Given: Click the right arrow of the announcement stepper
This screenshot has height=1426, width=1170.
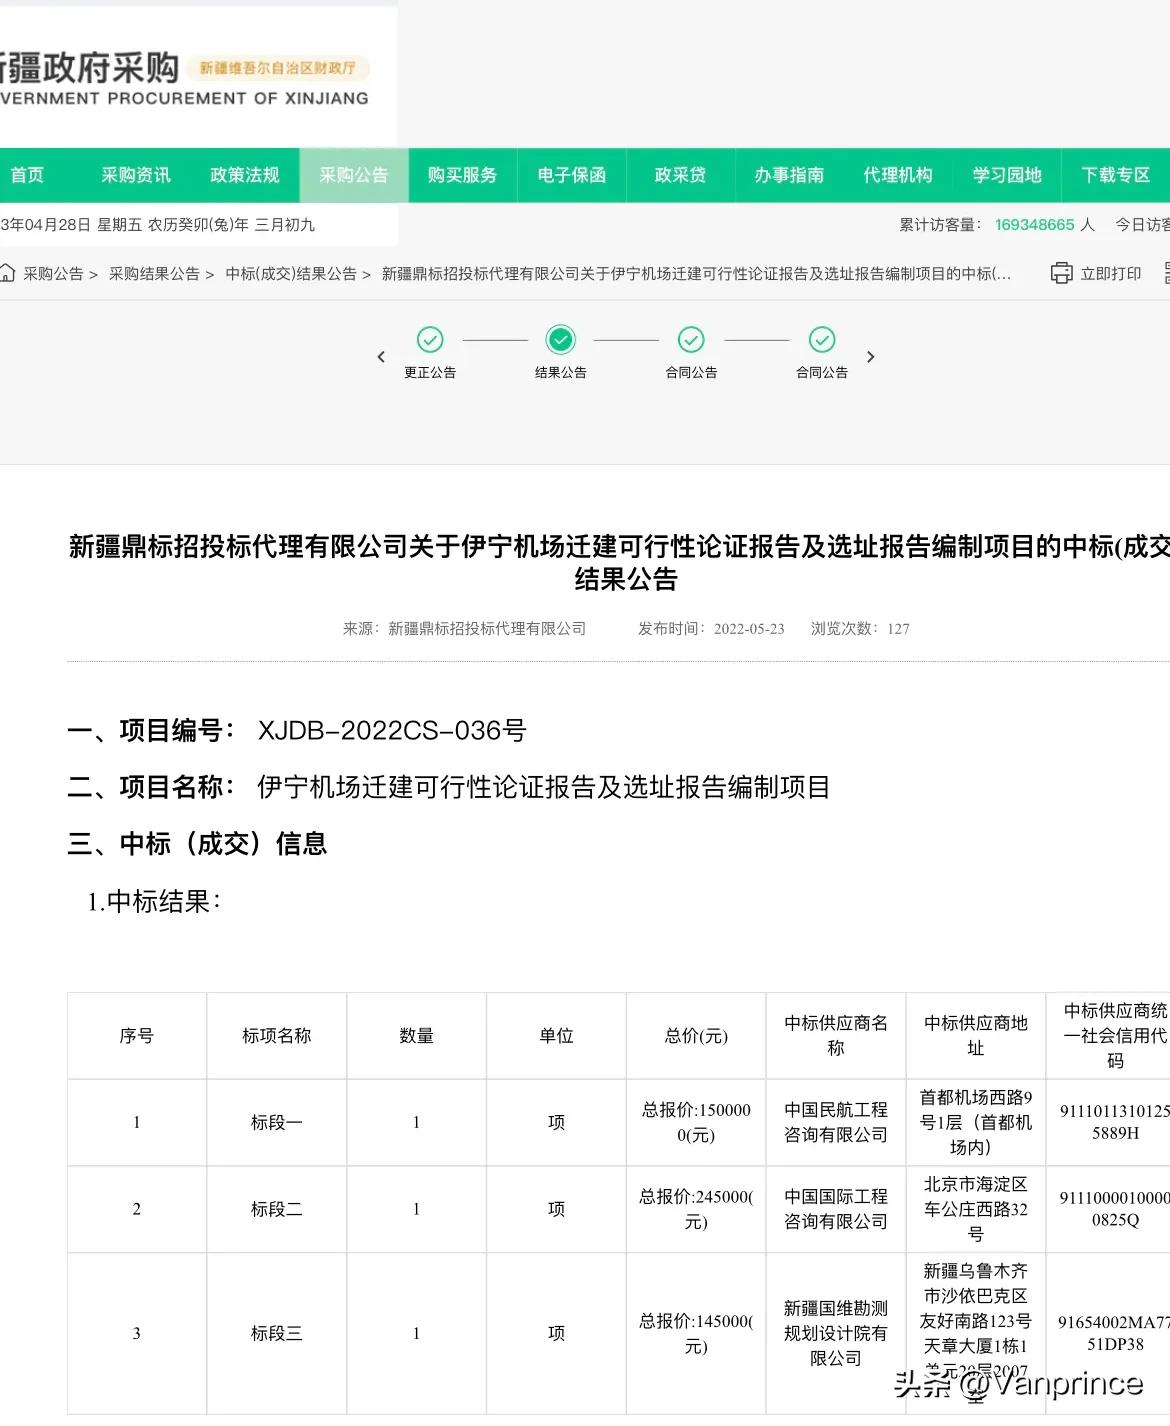Looking at the screenshot, I should [x=870, y=356].
